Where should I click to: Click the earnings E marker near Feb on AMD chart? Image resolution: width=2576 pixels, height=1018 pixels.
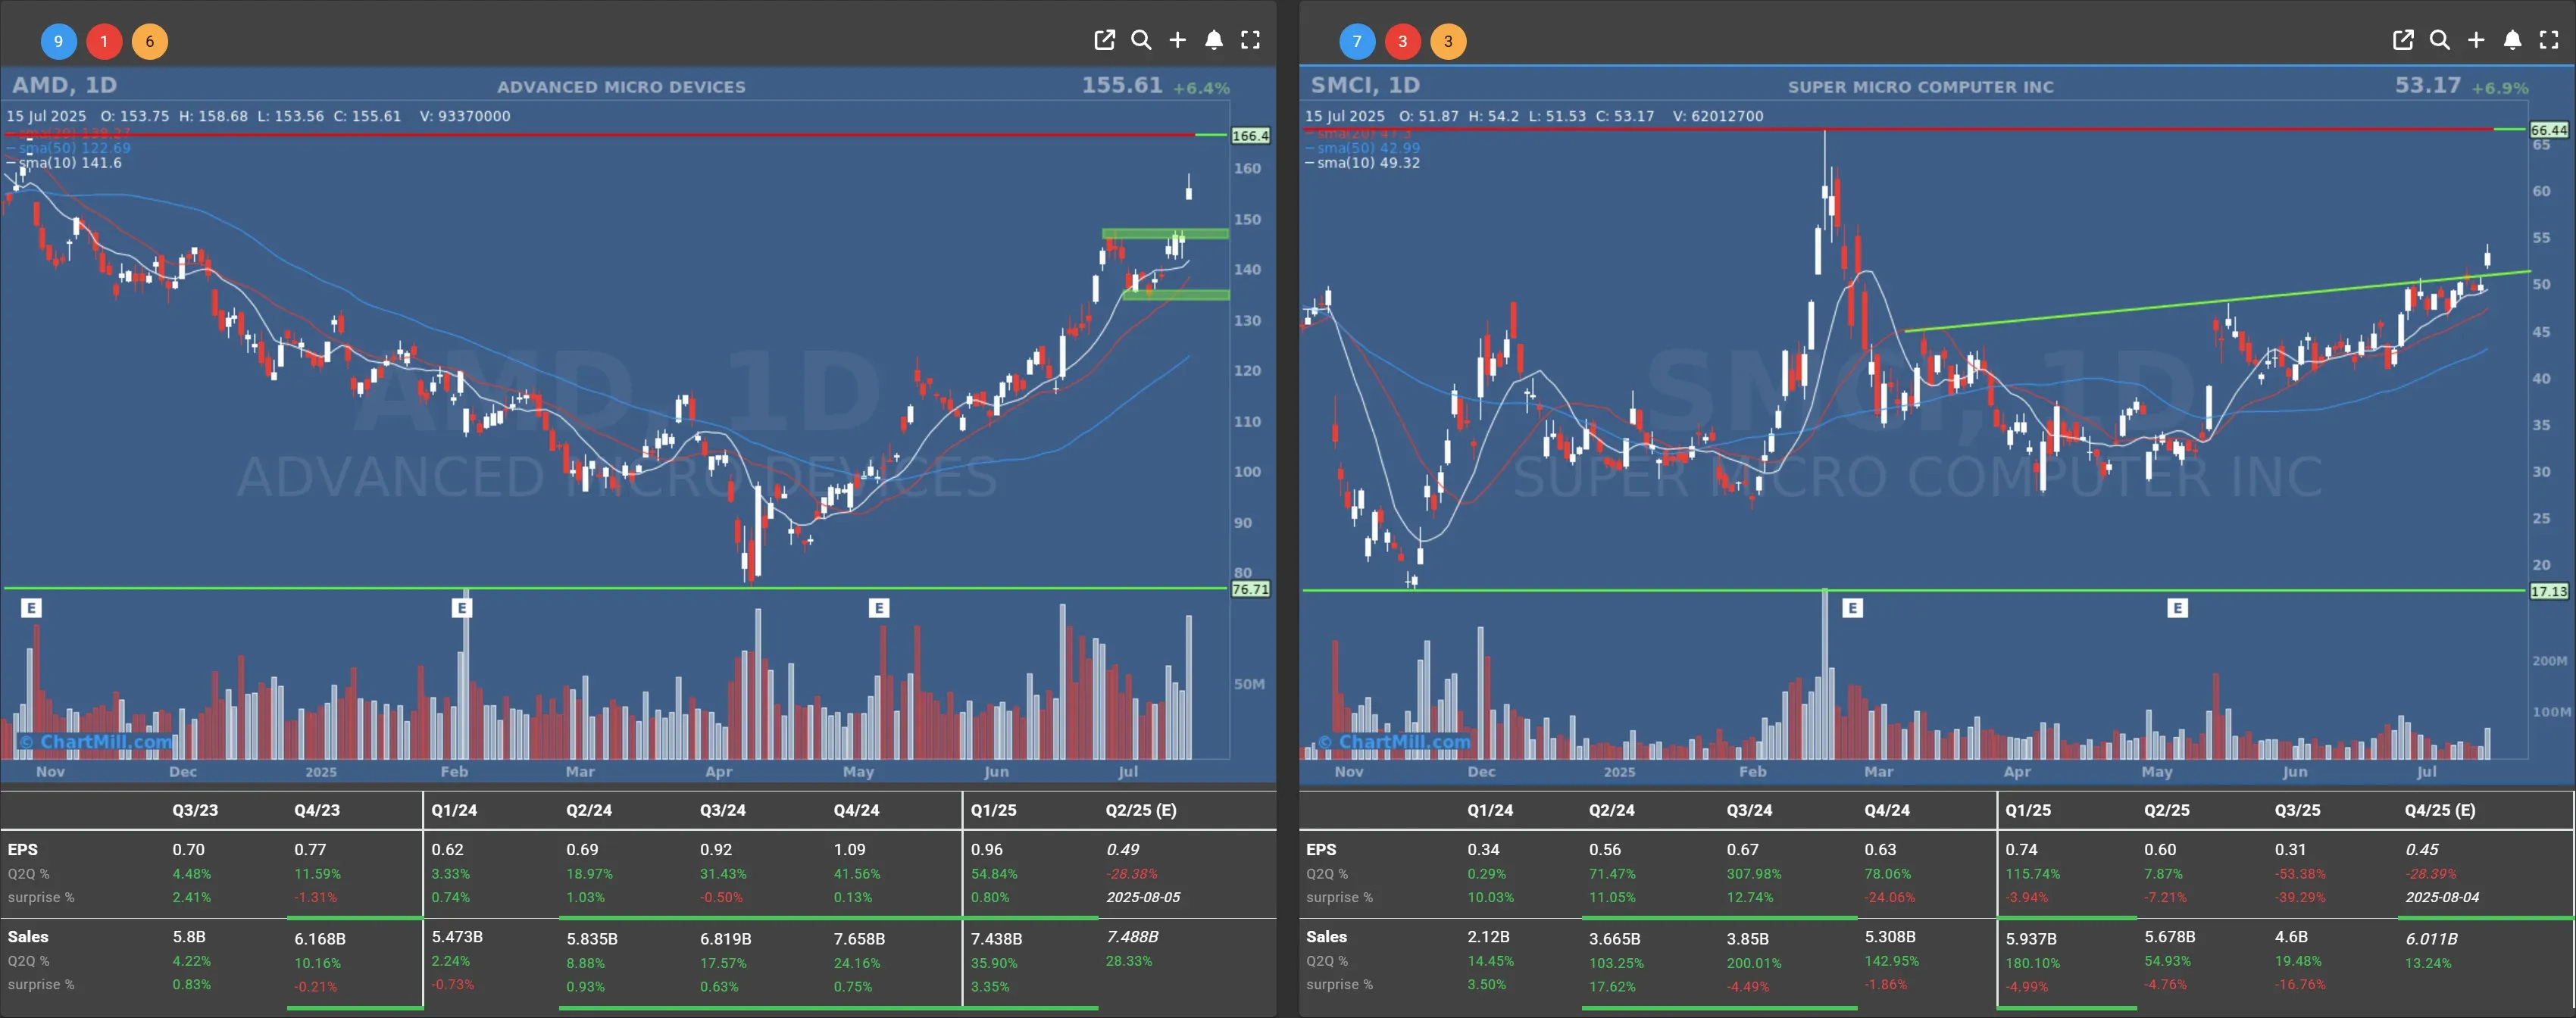point(461,607)
